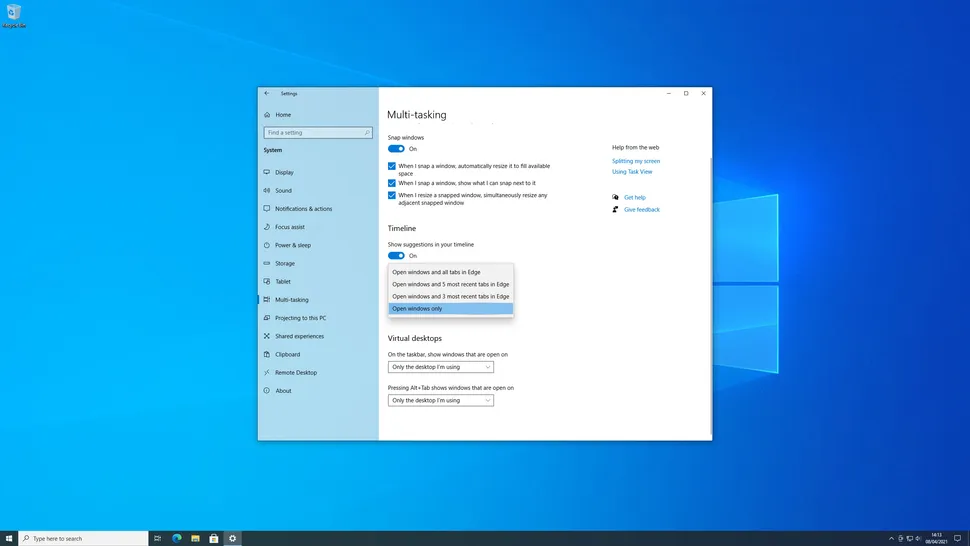Screen dimensions: 970x546
Task: Uncheck show what I can snap next to it
Action: coord(392,183)
